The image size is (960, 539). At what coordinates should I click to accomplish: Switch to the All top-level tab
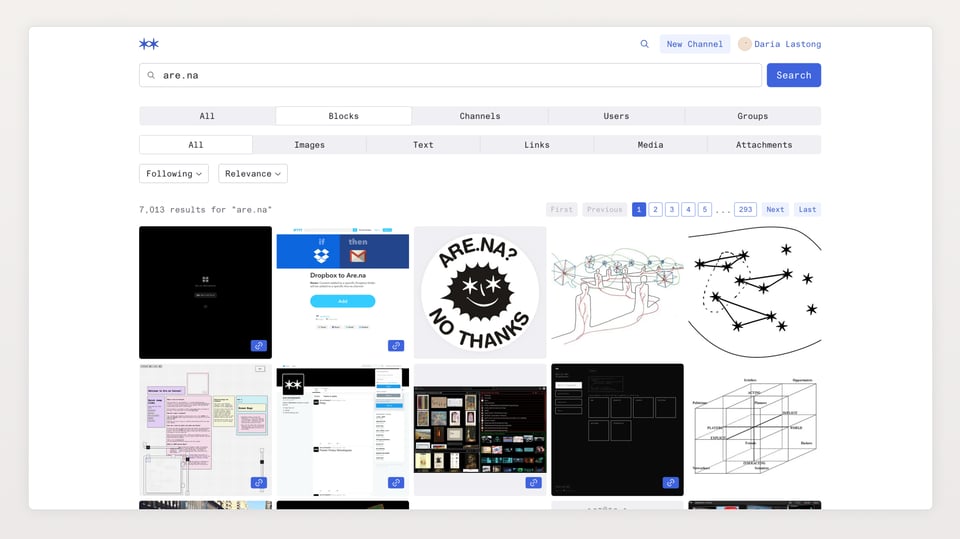[207, 116]
